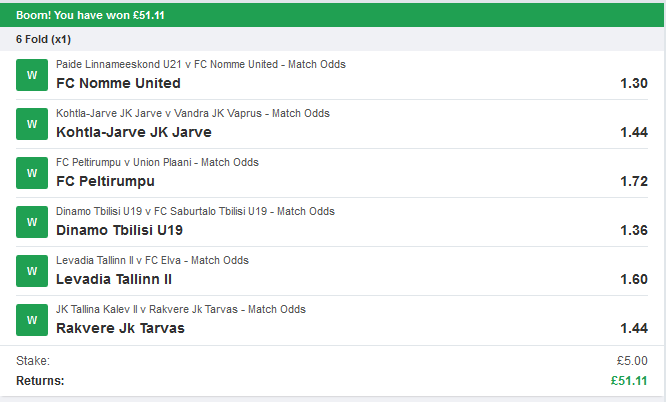Click the Dinamo Tbilisi U19 selection
Screen dimensions: 666x402
click(120, 230)
